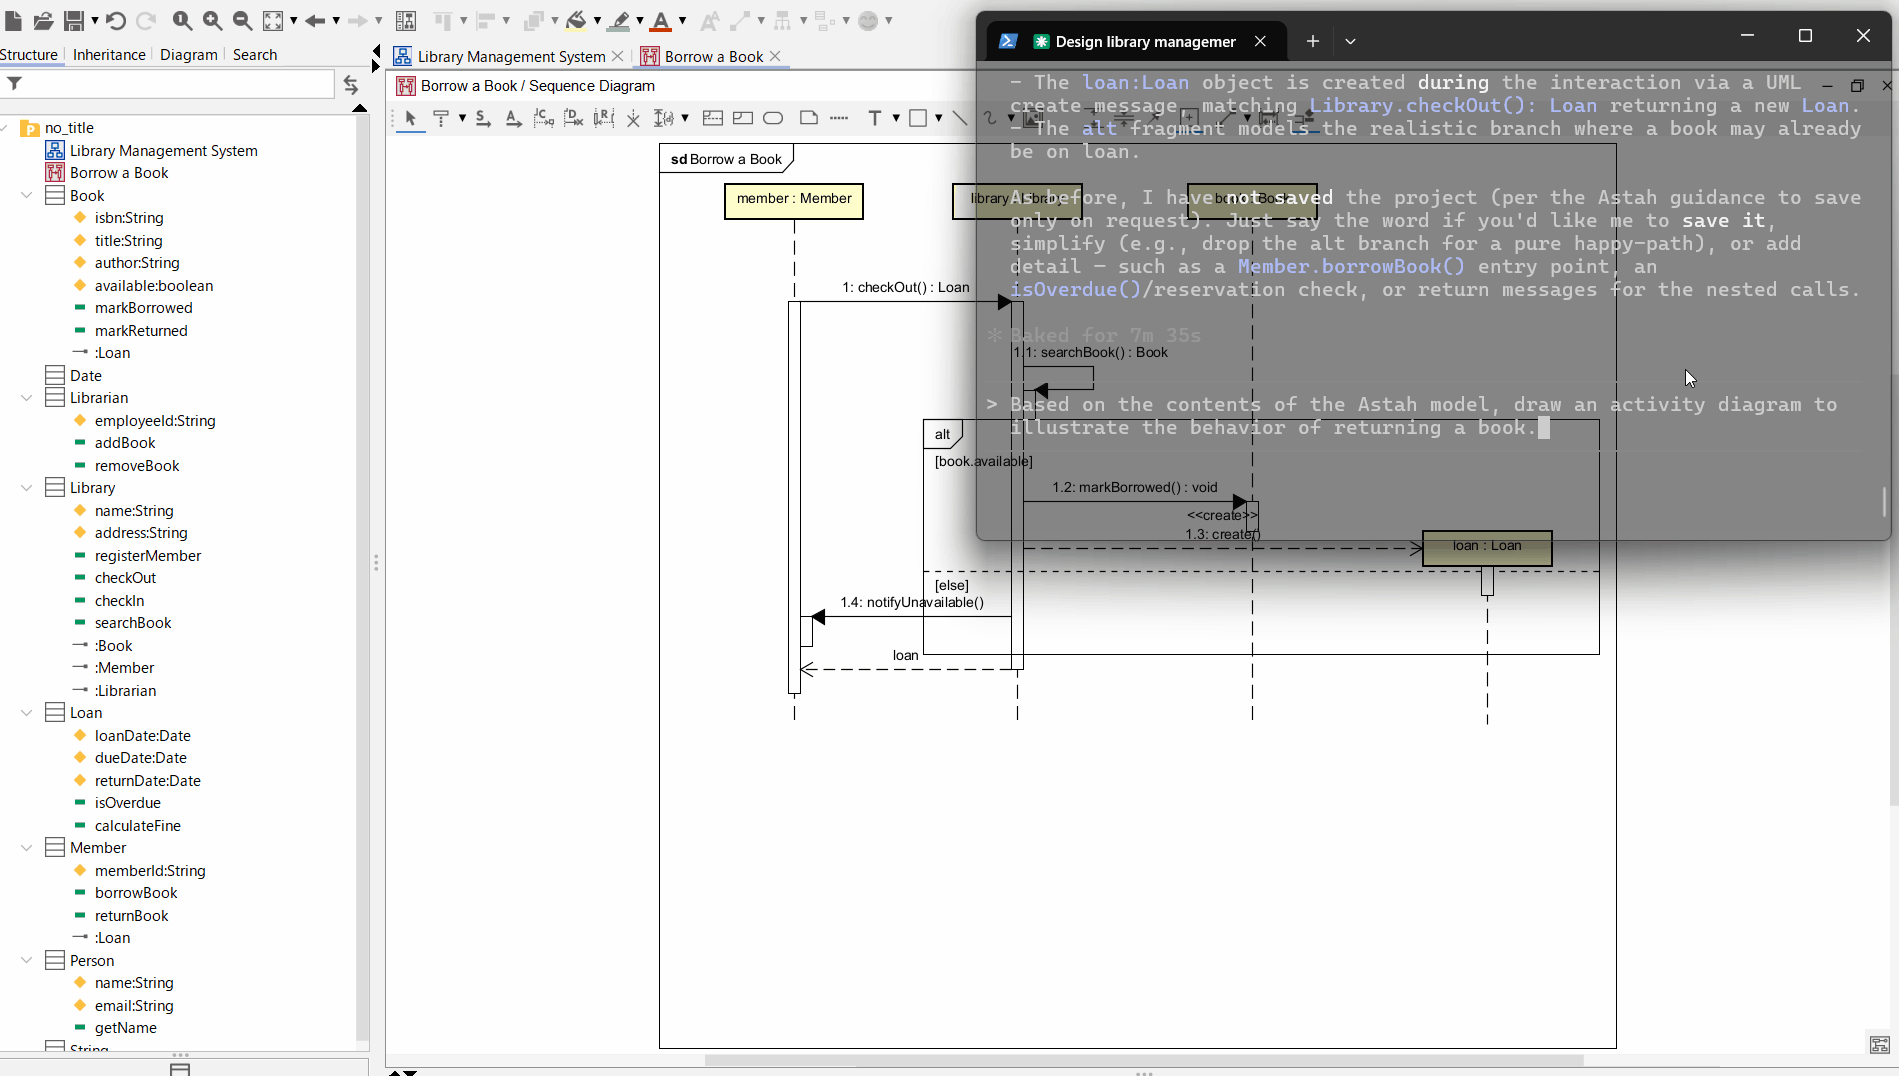Open the fit-in-window dropdown arrow
The image size is (1899, 1076).
(x=293, y=20)
